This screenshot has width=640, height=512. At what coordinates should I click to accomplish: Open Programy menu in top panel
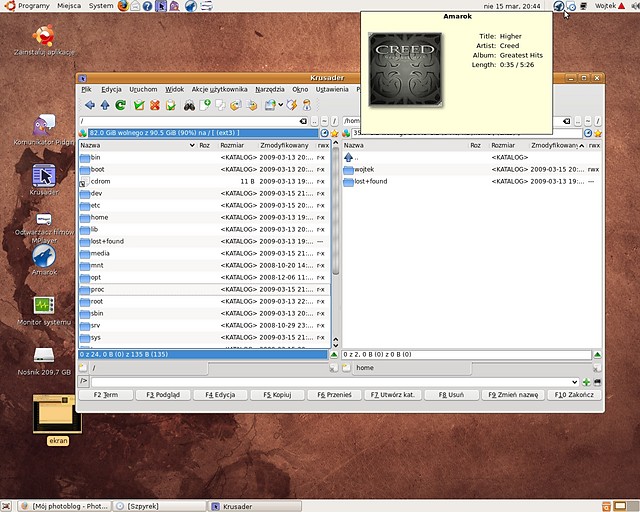click(x=33, y=6)
